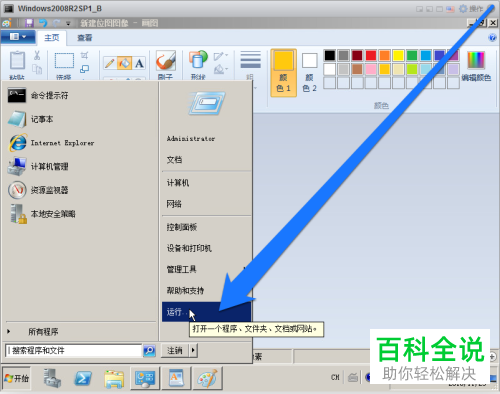Pick the dark red color swatch
This screenshot has width=500, height=394.
point(357,55)
